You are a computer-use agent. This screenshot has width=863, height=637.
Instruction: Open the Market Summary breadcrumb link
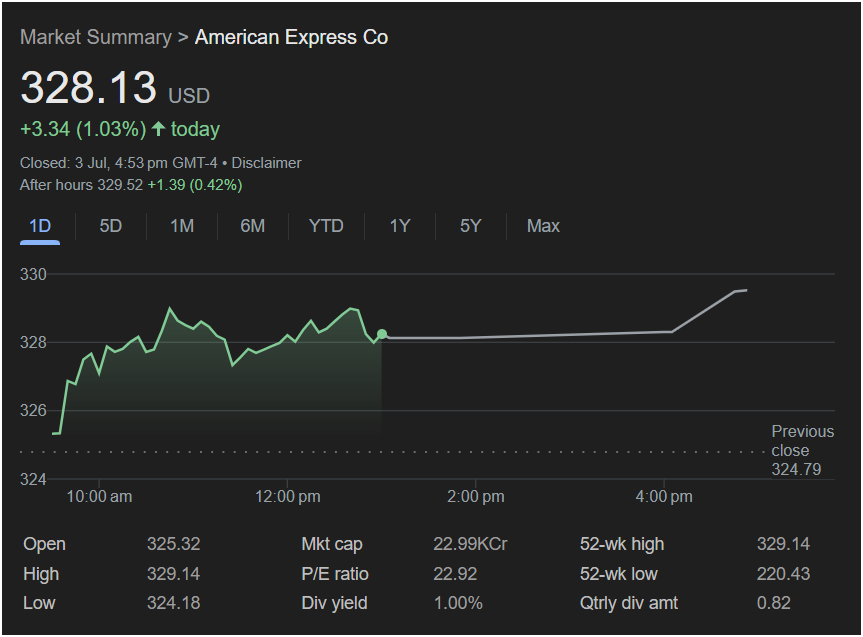96,37
